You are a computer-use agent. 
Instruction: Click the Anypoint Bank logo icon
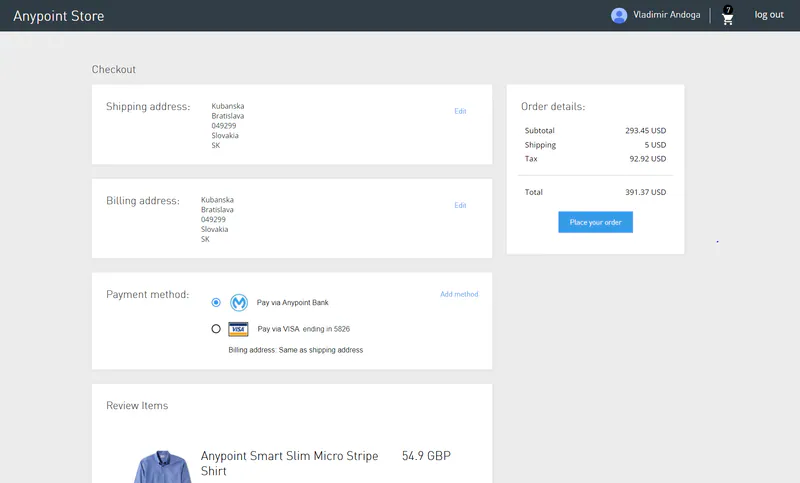pyautogui.click(x=239, y=302)
